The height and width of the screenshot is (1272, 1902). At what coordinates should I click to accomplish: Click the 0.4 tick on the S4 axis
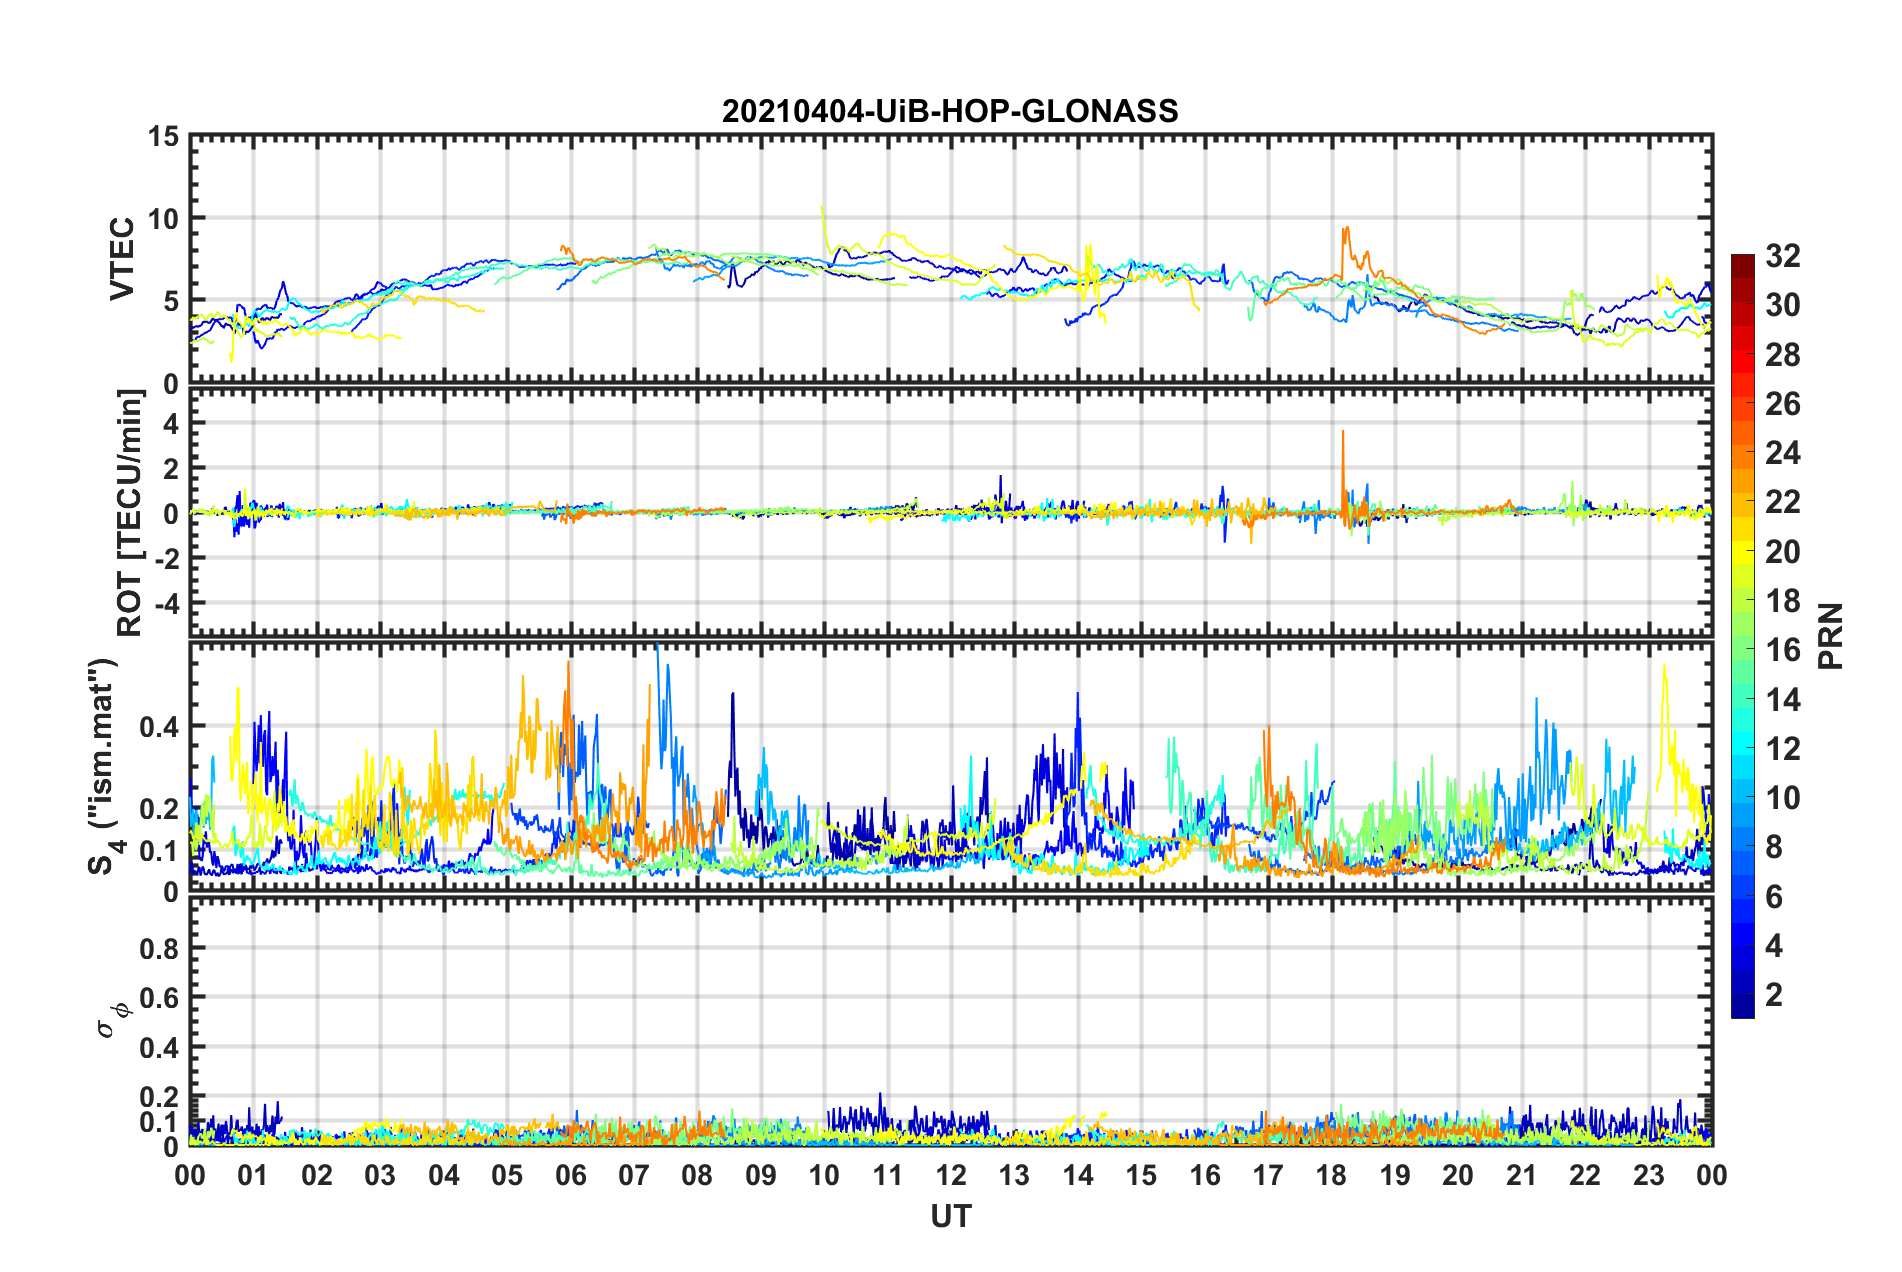click(x=160, y=726)
